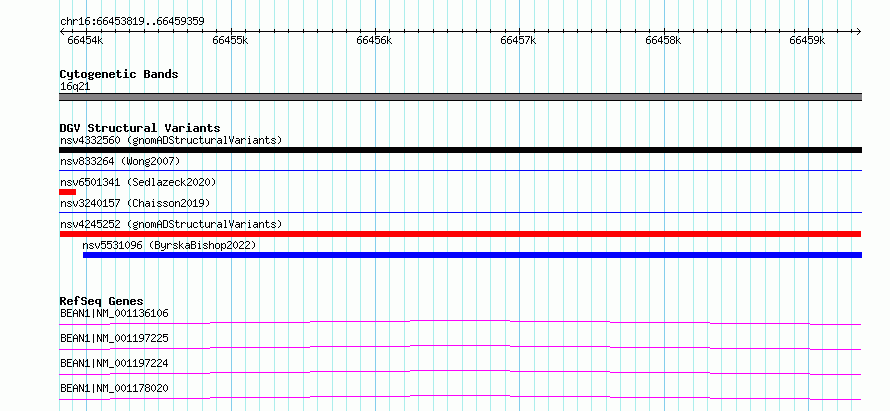890x411 pixels.
Task: Open the nsv4245252 variant label
Action: point(171,224)
